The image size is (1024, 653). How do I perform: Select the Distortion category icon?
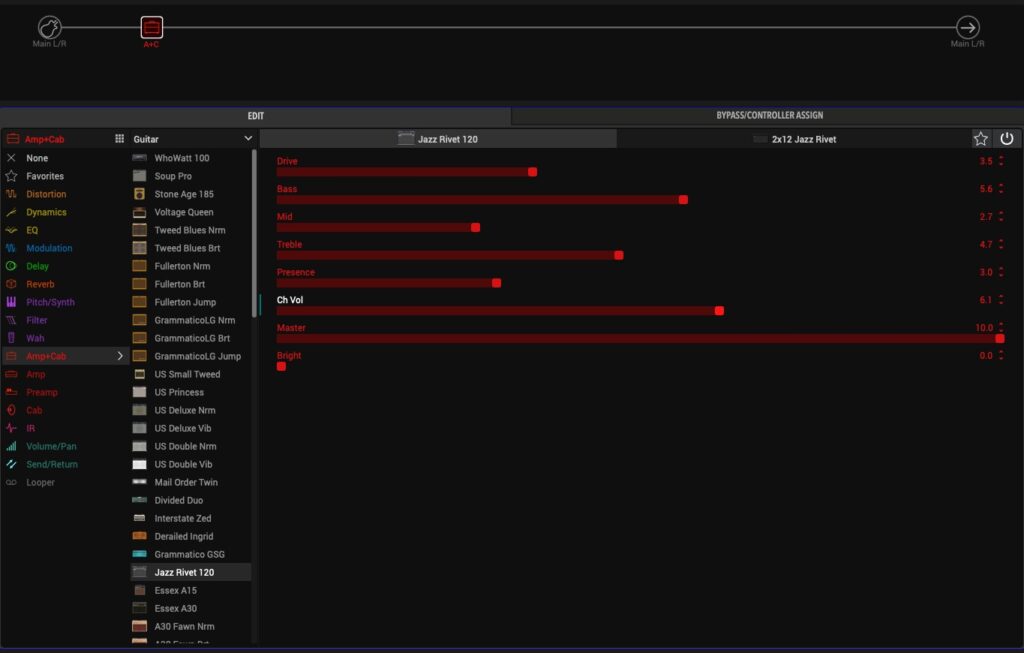click(x=12, y=194)
